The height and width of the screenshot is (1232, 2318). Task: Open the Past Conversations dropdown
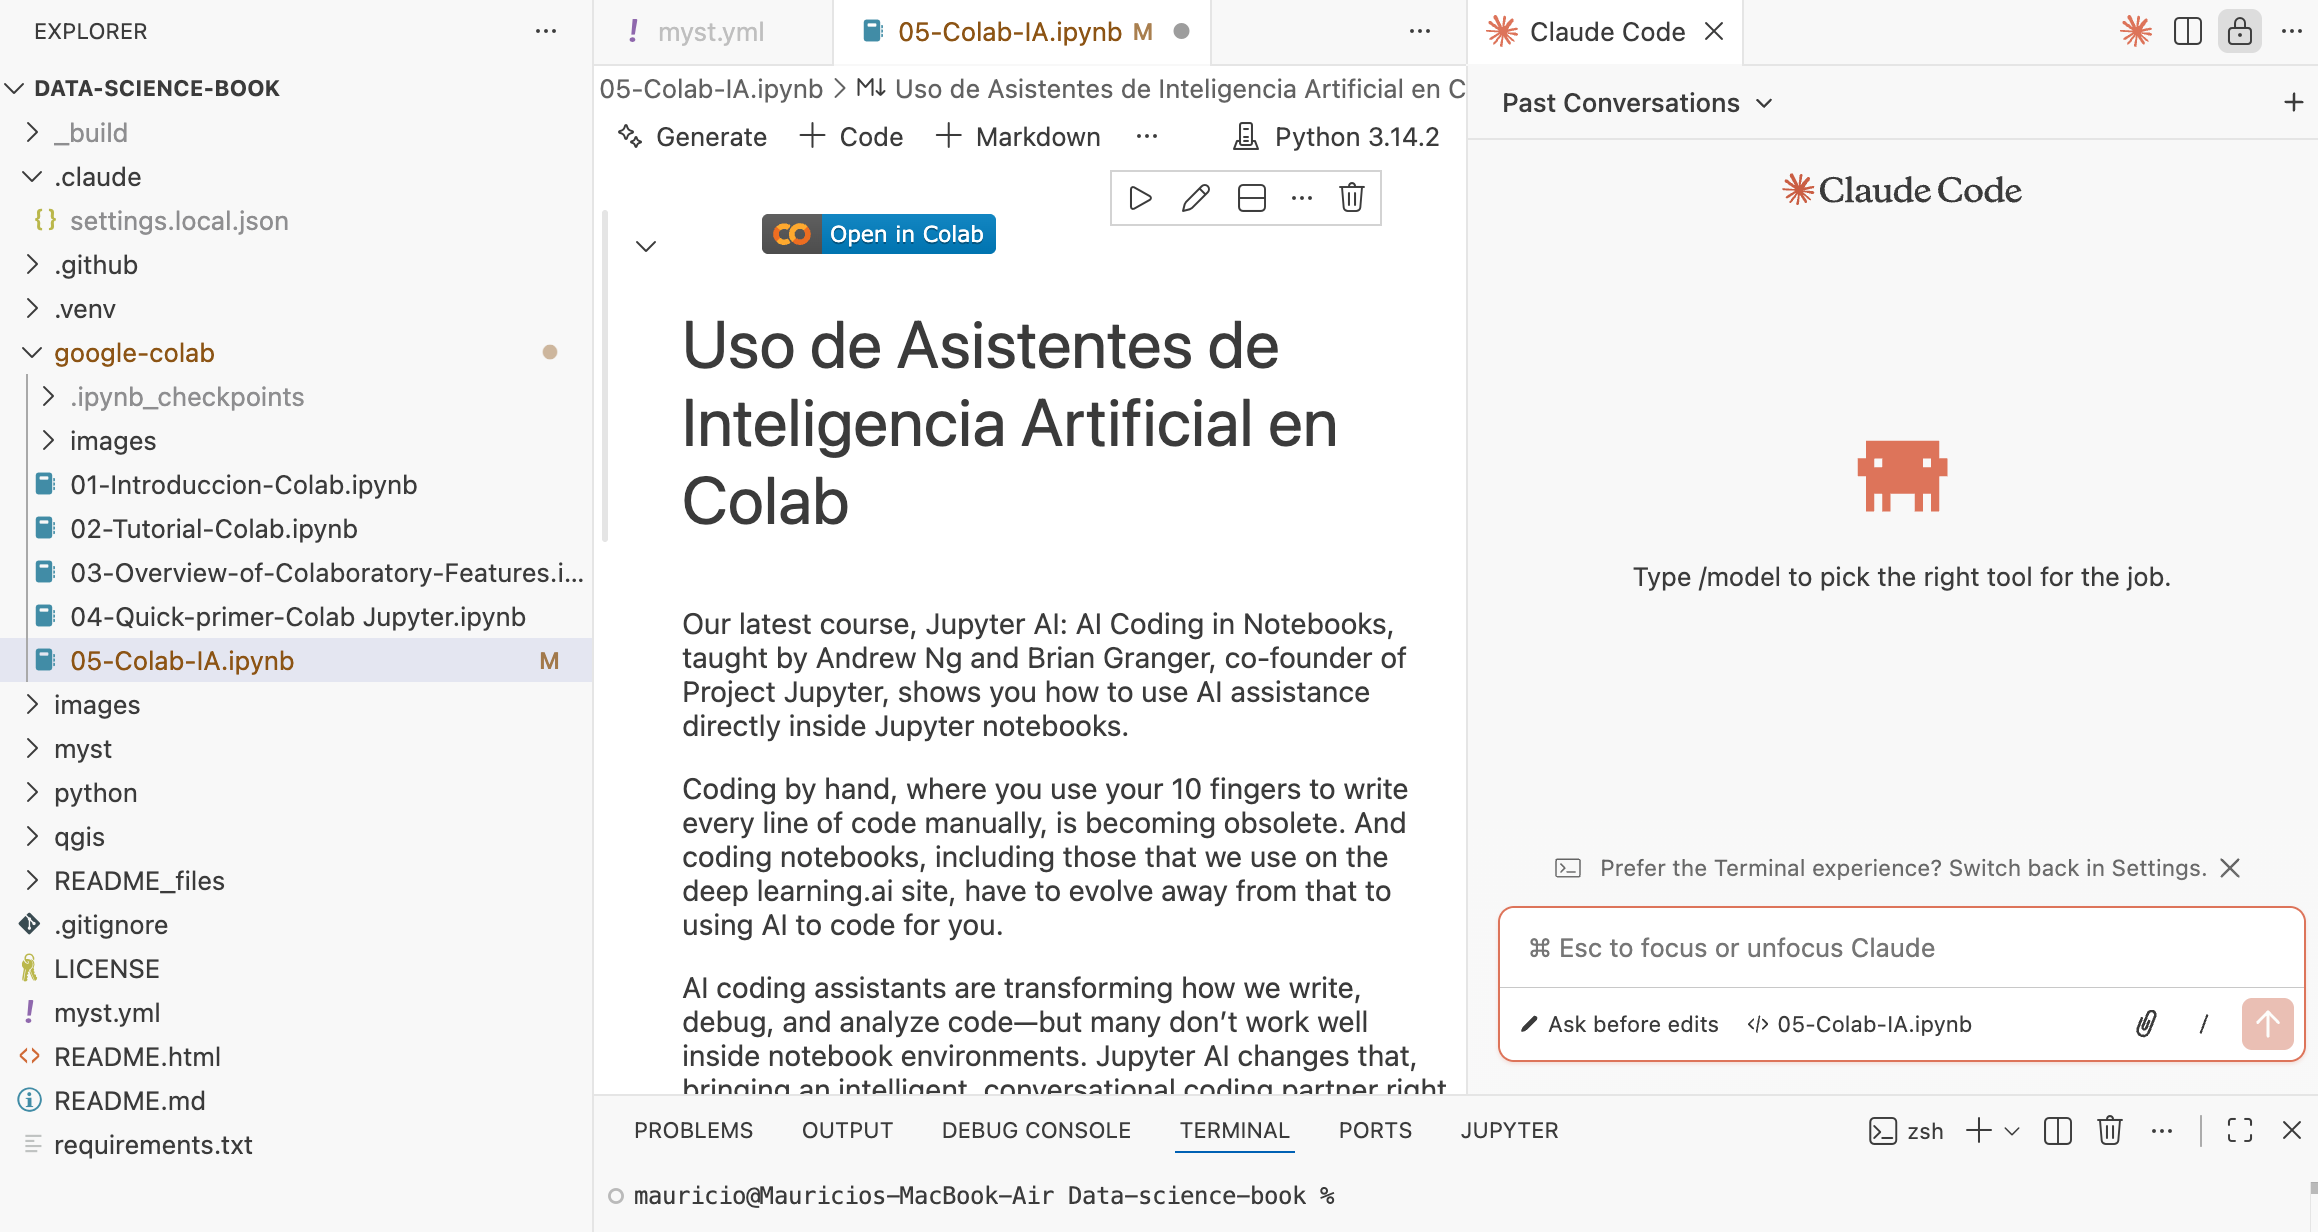[1633, 102]
